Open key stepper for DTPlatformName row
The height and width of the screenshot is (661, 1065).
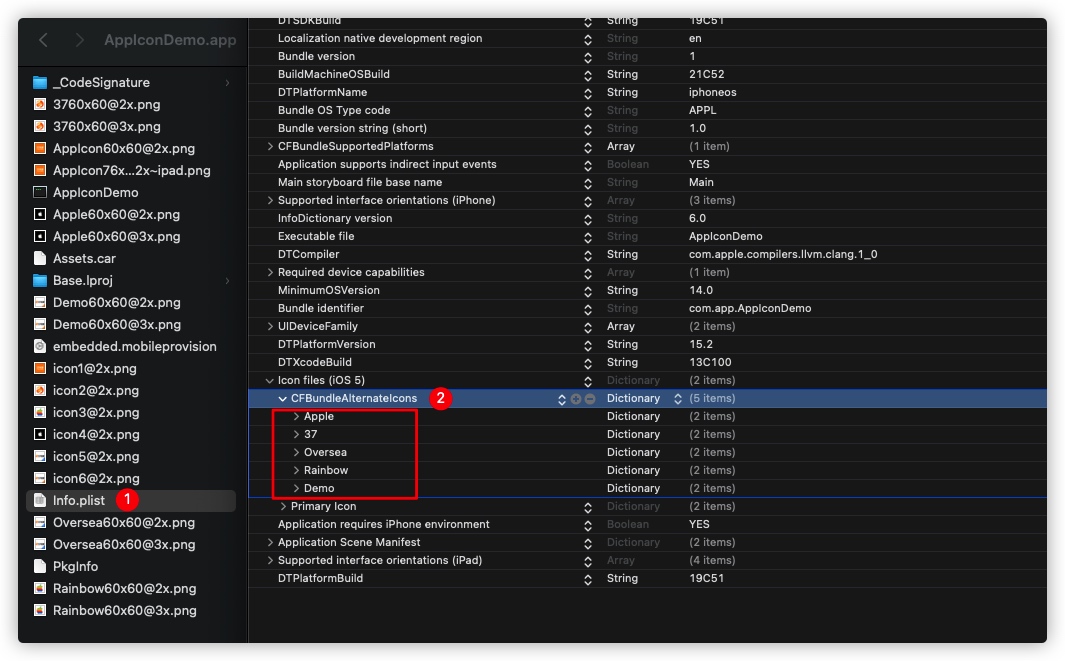click(x=588, y=94)
